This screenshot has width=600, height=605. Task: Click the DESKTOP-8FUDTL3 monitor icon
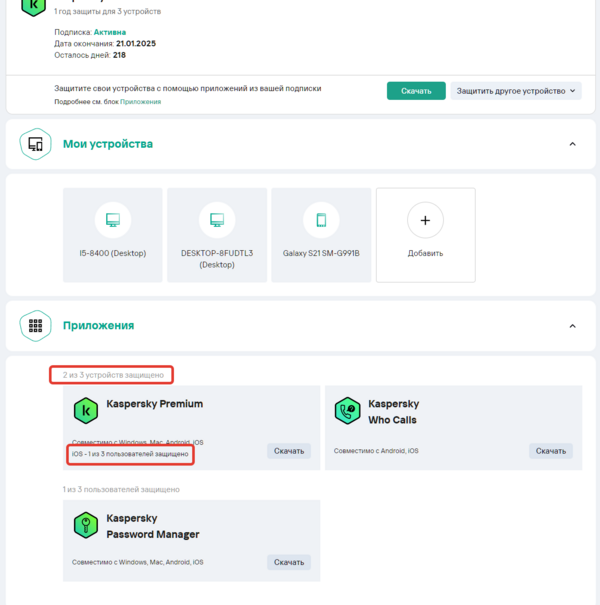click(215, 220)
